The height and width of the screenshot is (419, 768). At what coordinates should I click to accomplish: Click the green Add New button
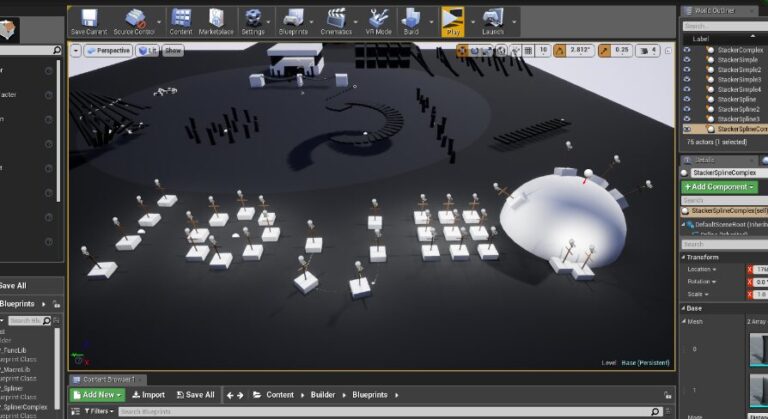pyautogui.click(x=97, y=394)
